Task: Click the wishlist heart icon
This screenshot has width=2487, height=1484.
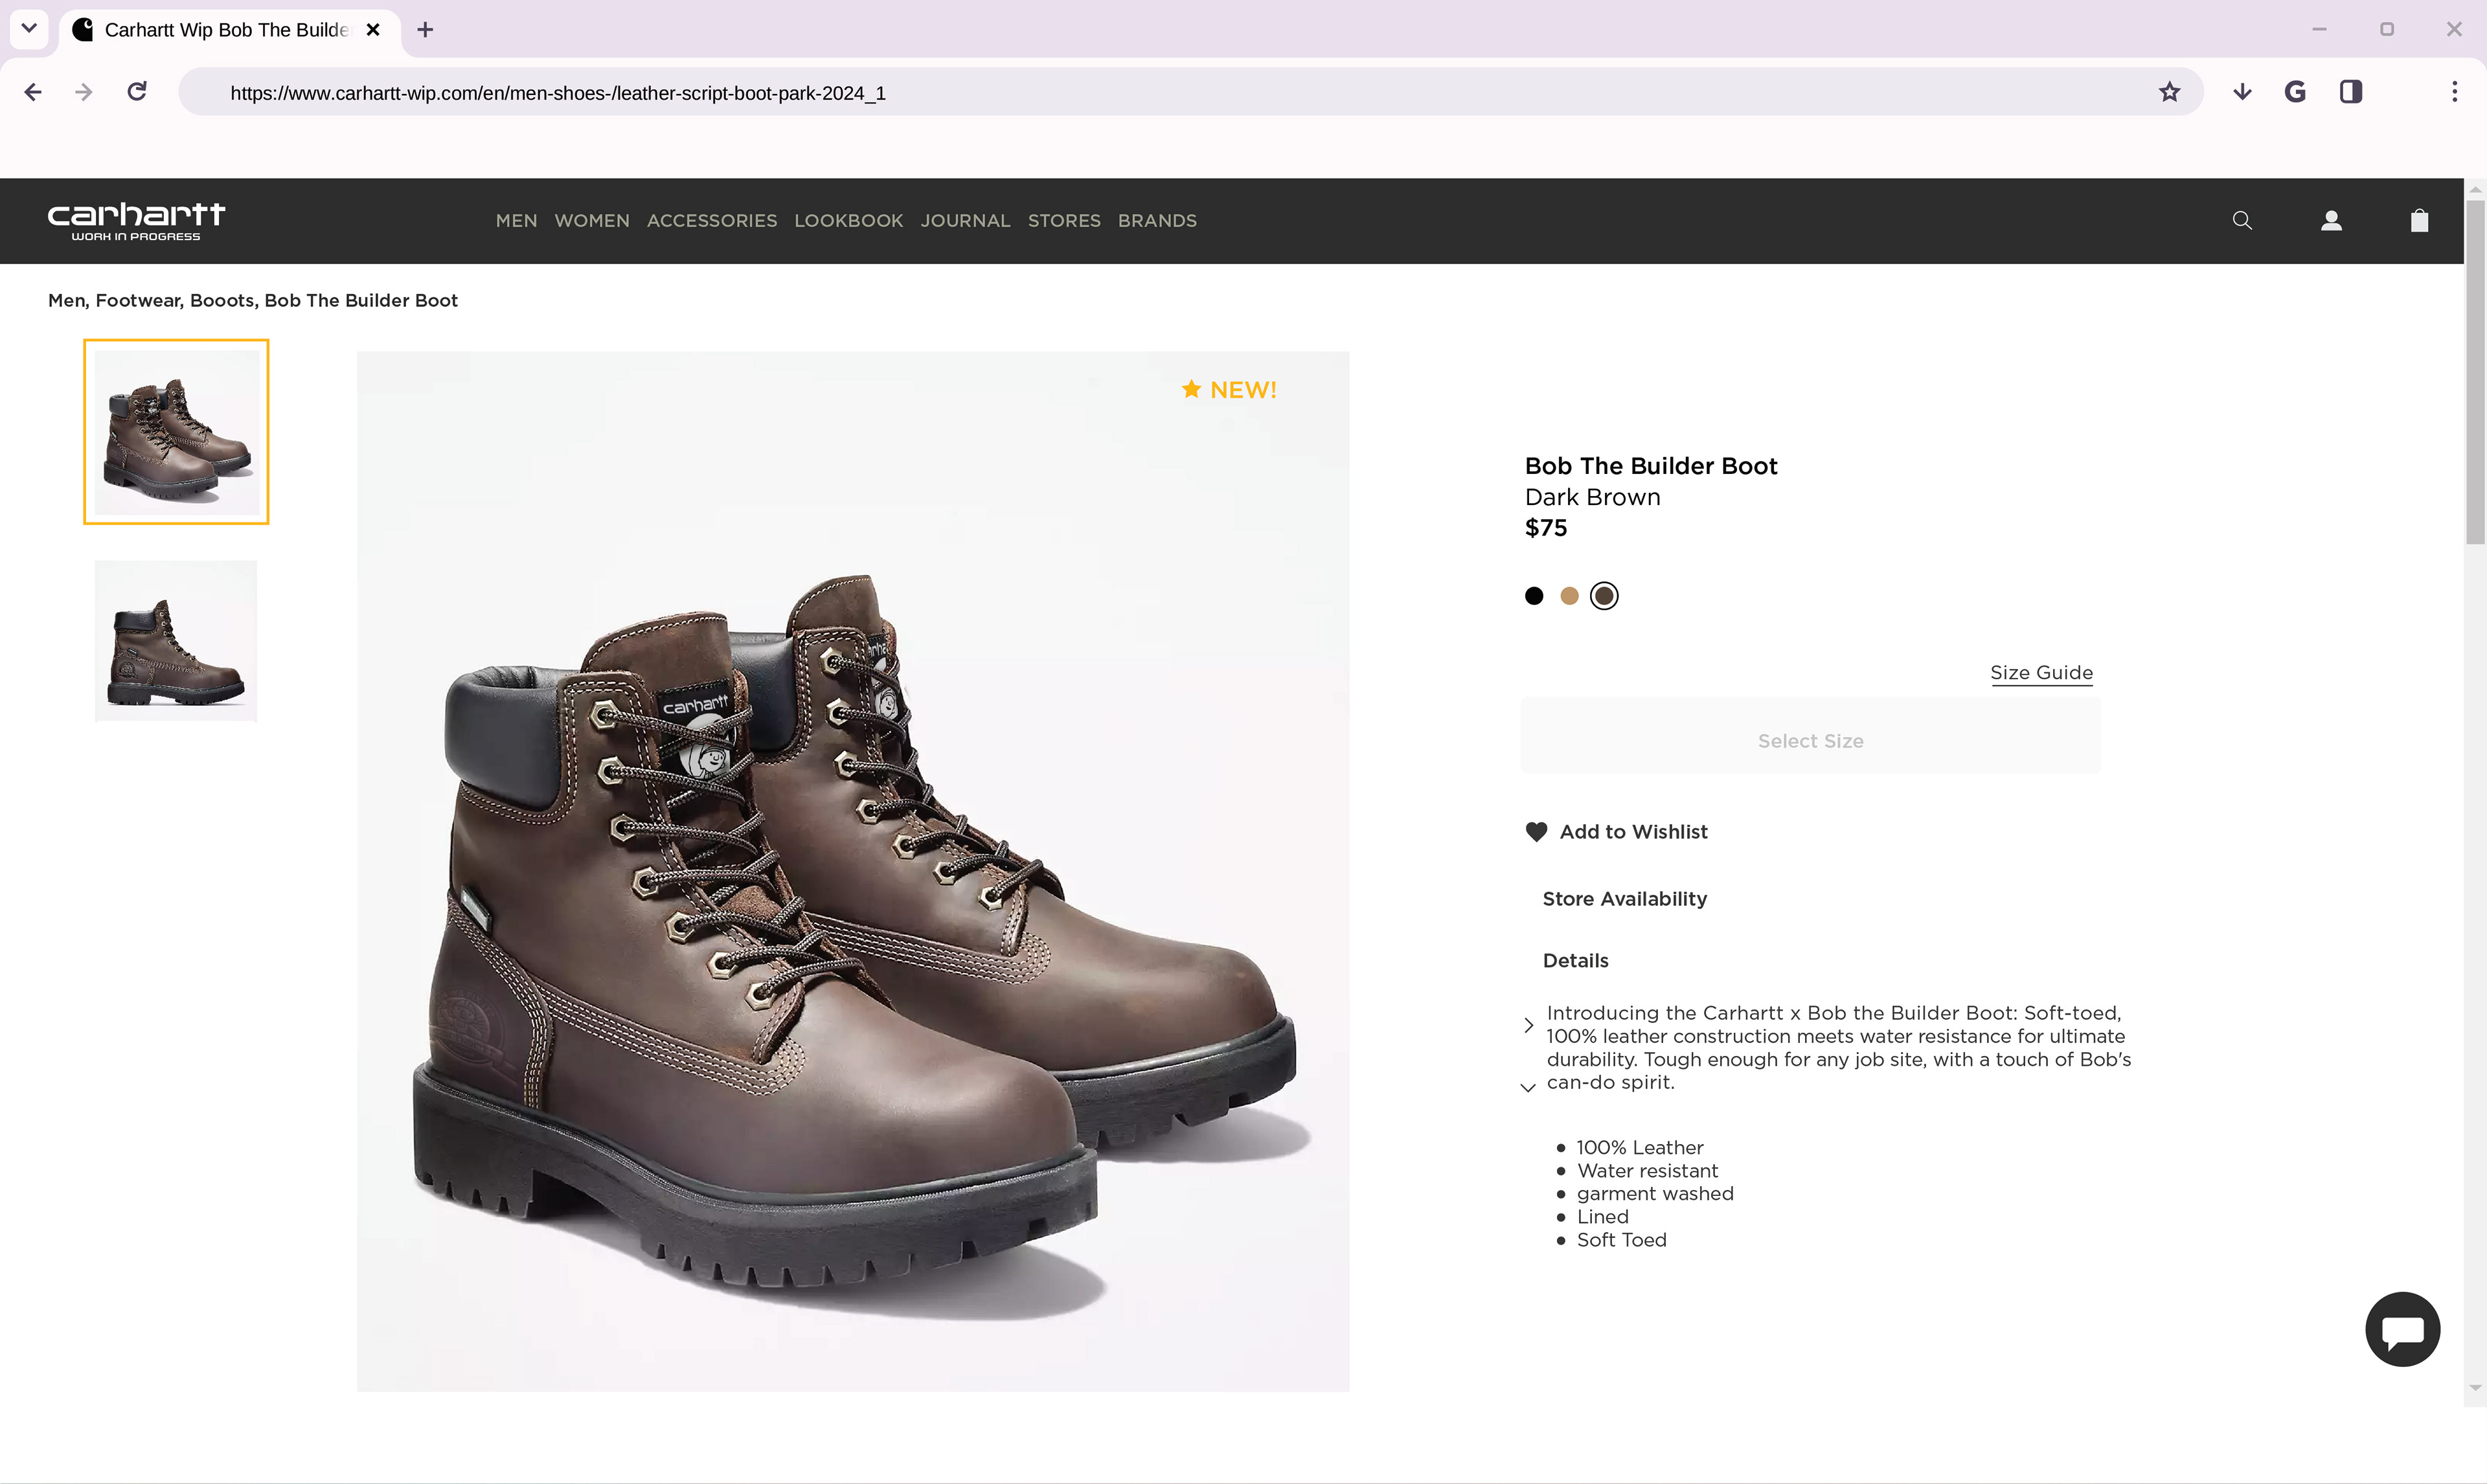Action: [1536, 832]
